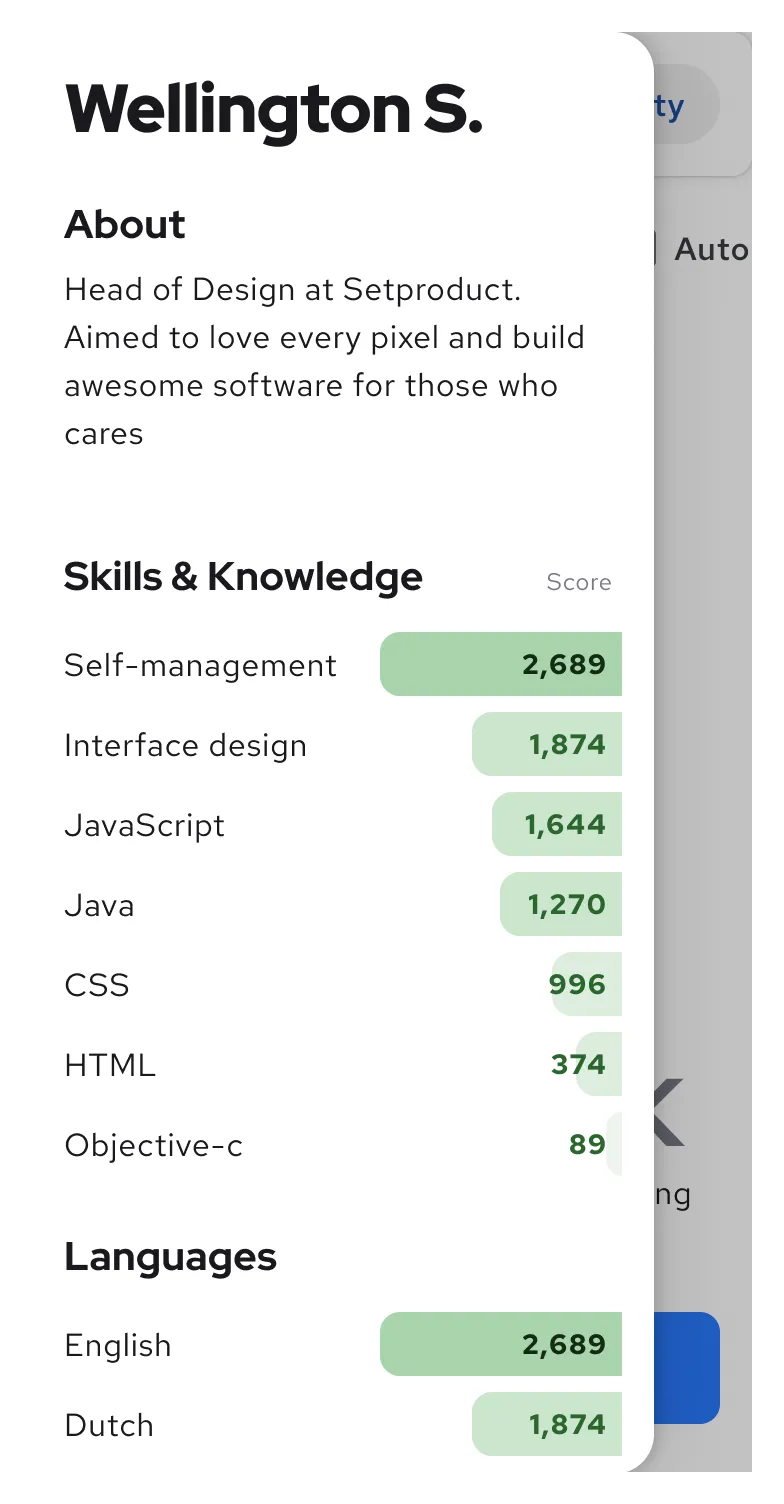This screenshot has height=1504, width=784.
Task: Click the Wellington S. profile name heading
Action: (273, 109)
